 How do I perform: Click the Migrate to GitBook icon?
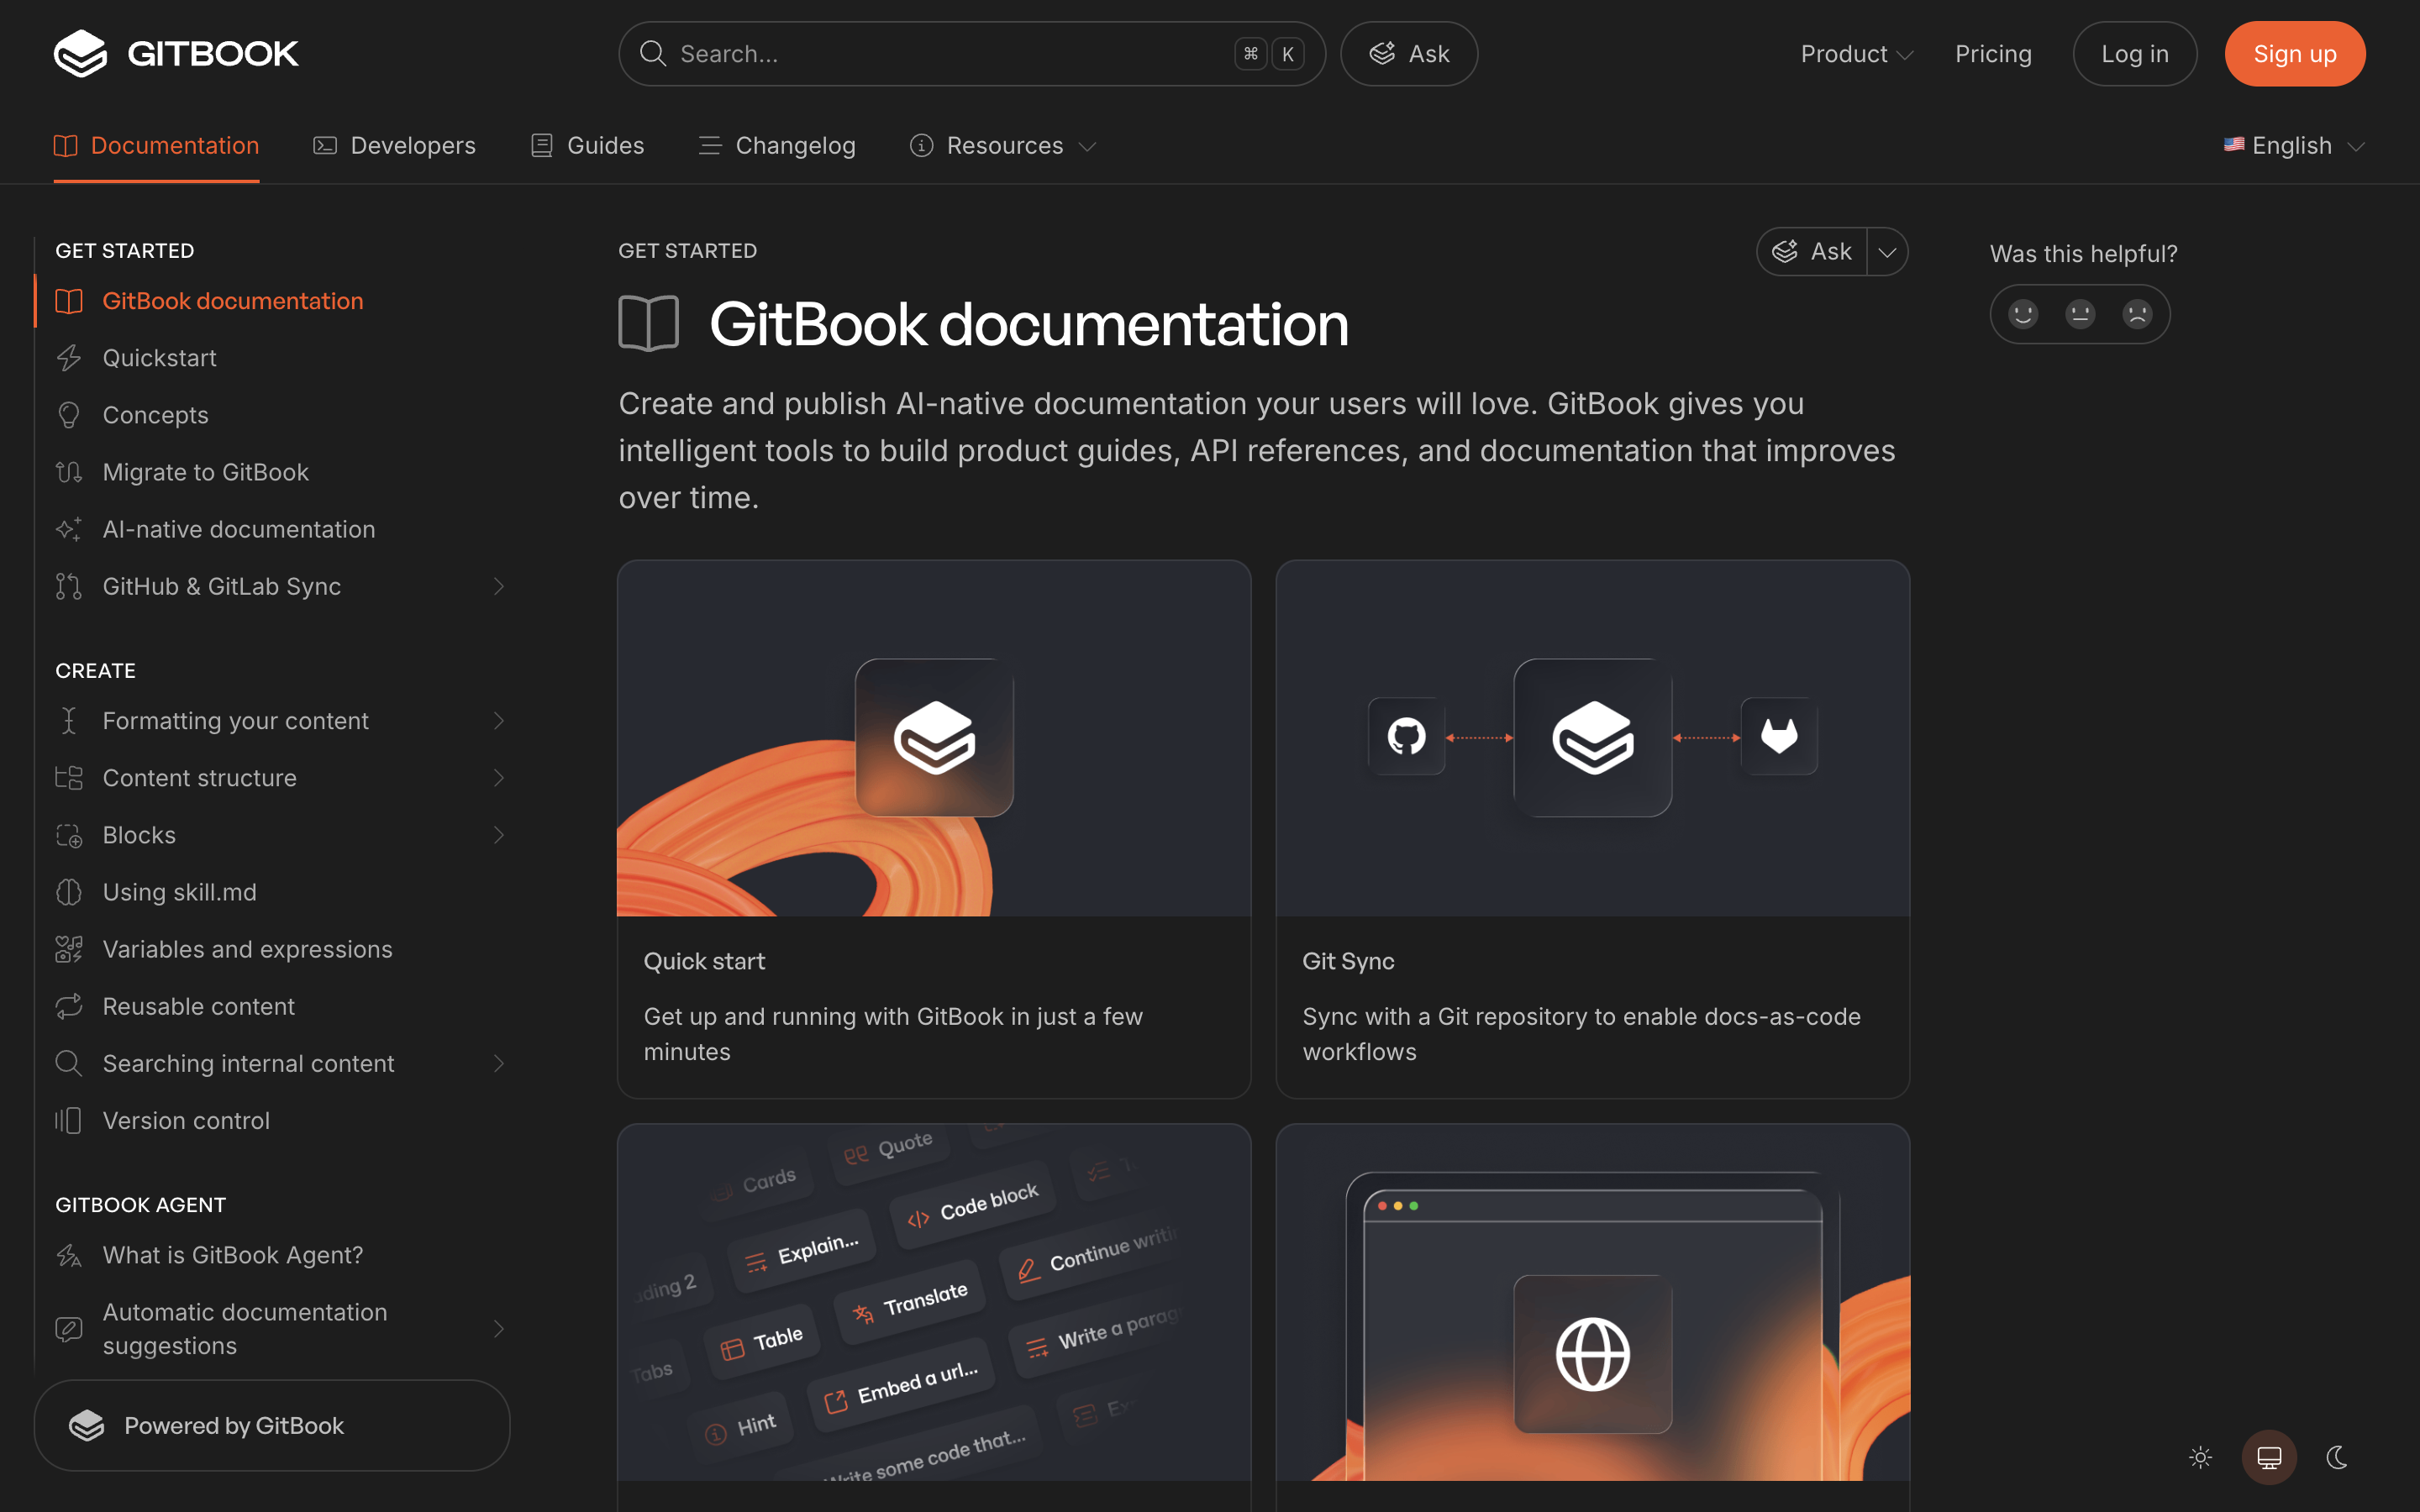click(68, 471)
